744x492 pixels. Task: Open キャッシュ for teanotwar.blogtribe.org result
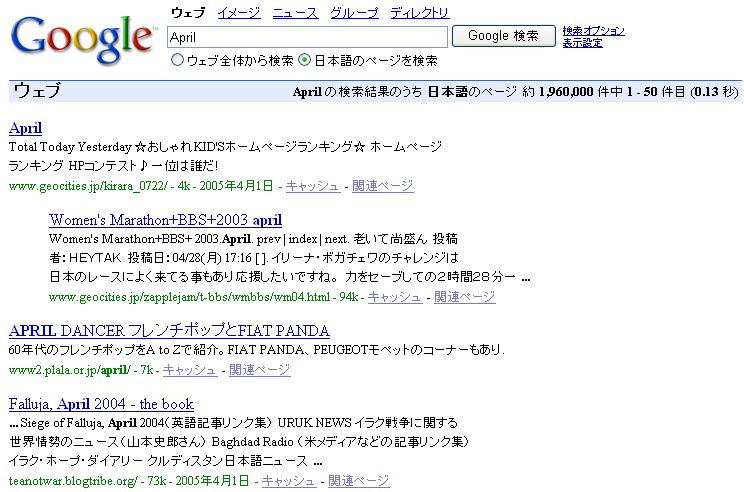click(x=288, y=481)
